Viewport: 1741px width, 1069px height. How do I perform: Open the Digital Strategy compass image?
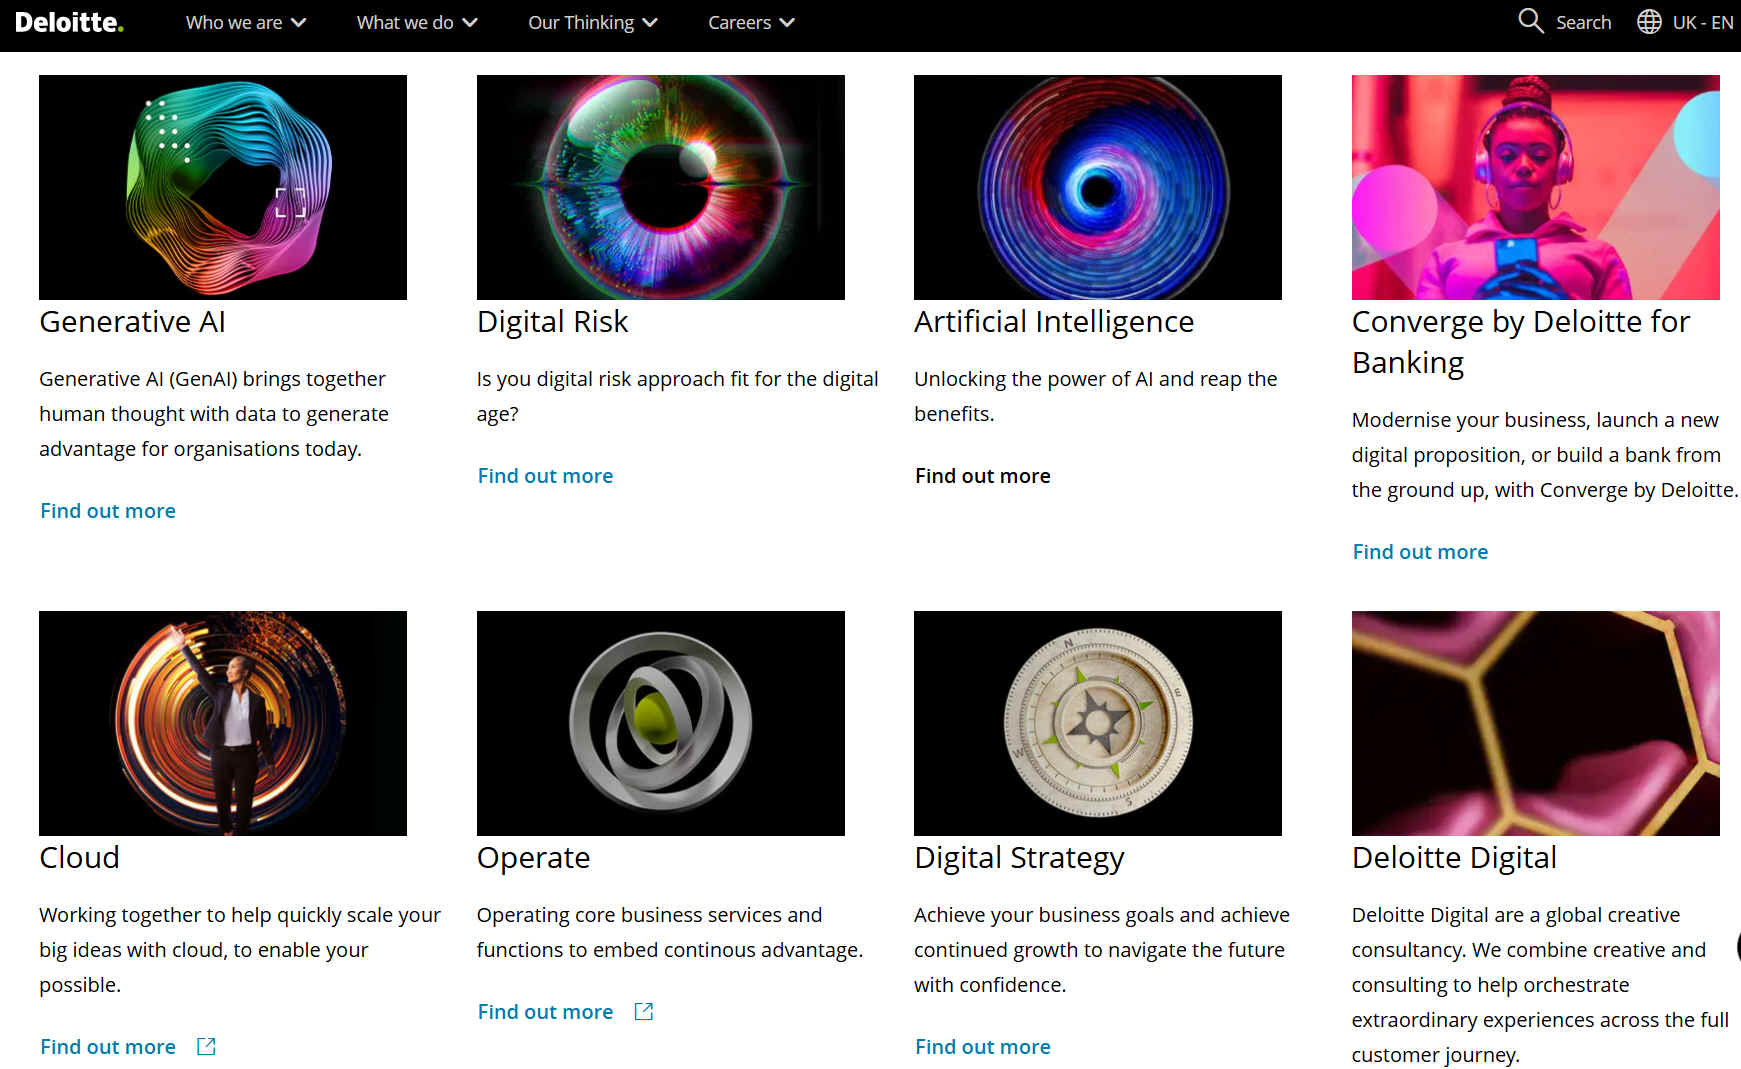[1097, 723]
